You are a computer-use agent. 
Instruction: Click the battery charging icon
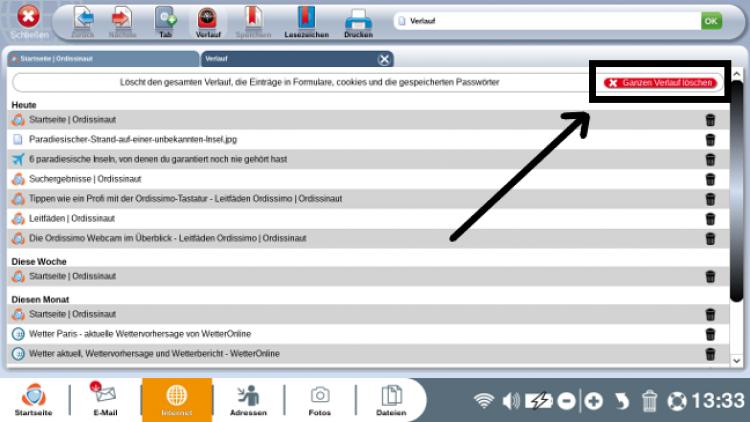(539, 401)
